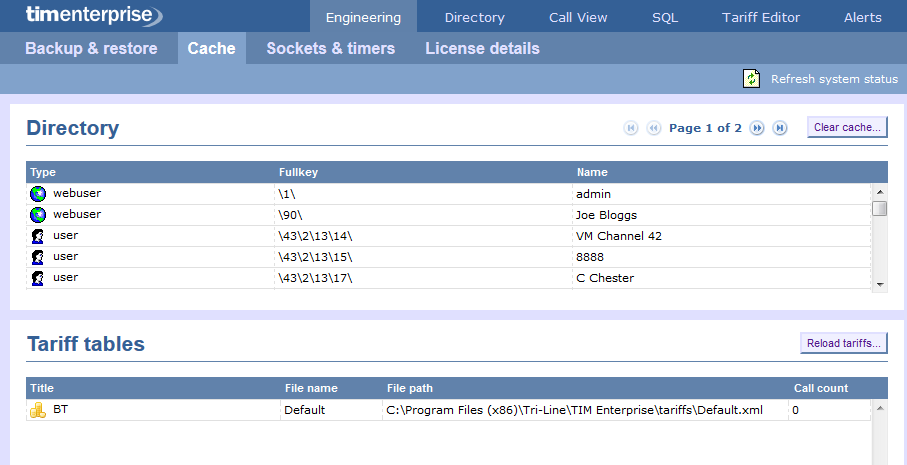Click the globe icon beside admin webuser
The width and height of the screenshot is (907, 465).
pyautogui.click(x=38, y=193)
